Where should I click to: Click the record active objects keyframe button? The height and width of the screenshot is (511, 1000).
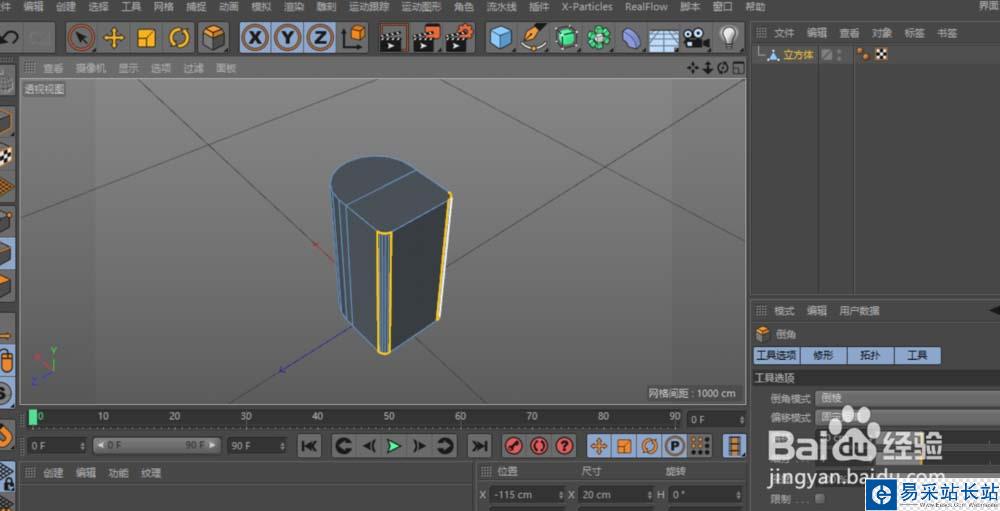click(514, 446)
